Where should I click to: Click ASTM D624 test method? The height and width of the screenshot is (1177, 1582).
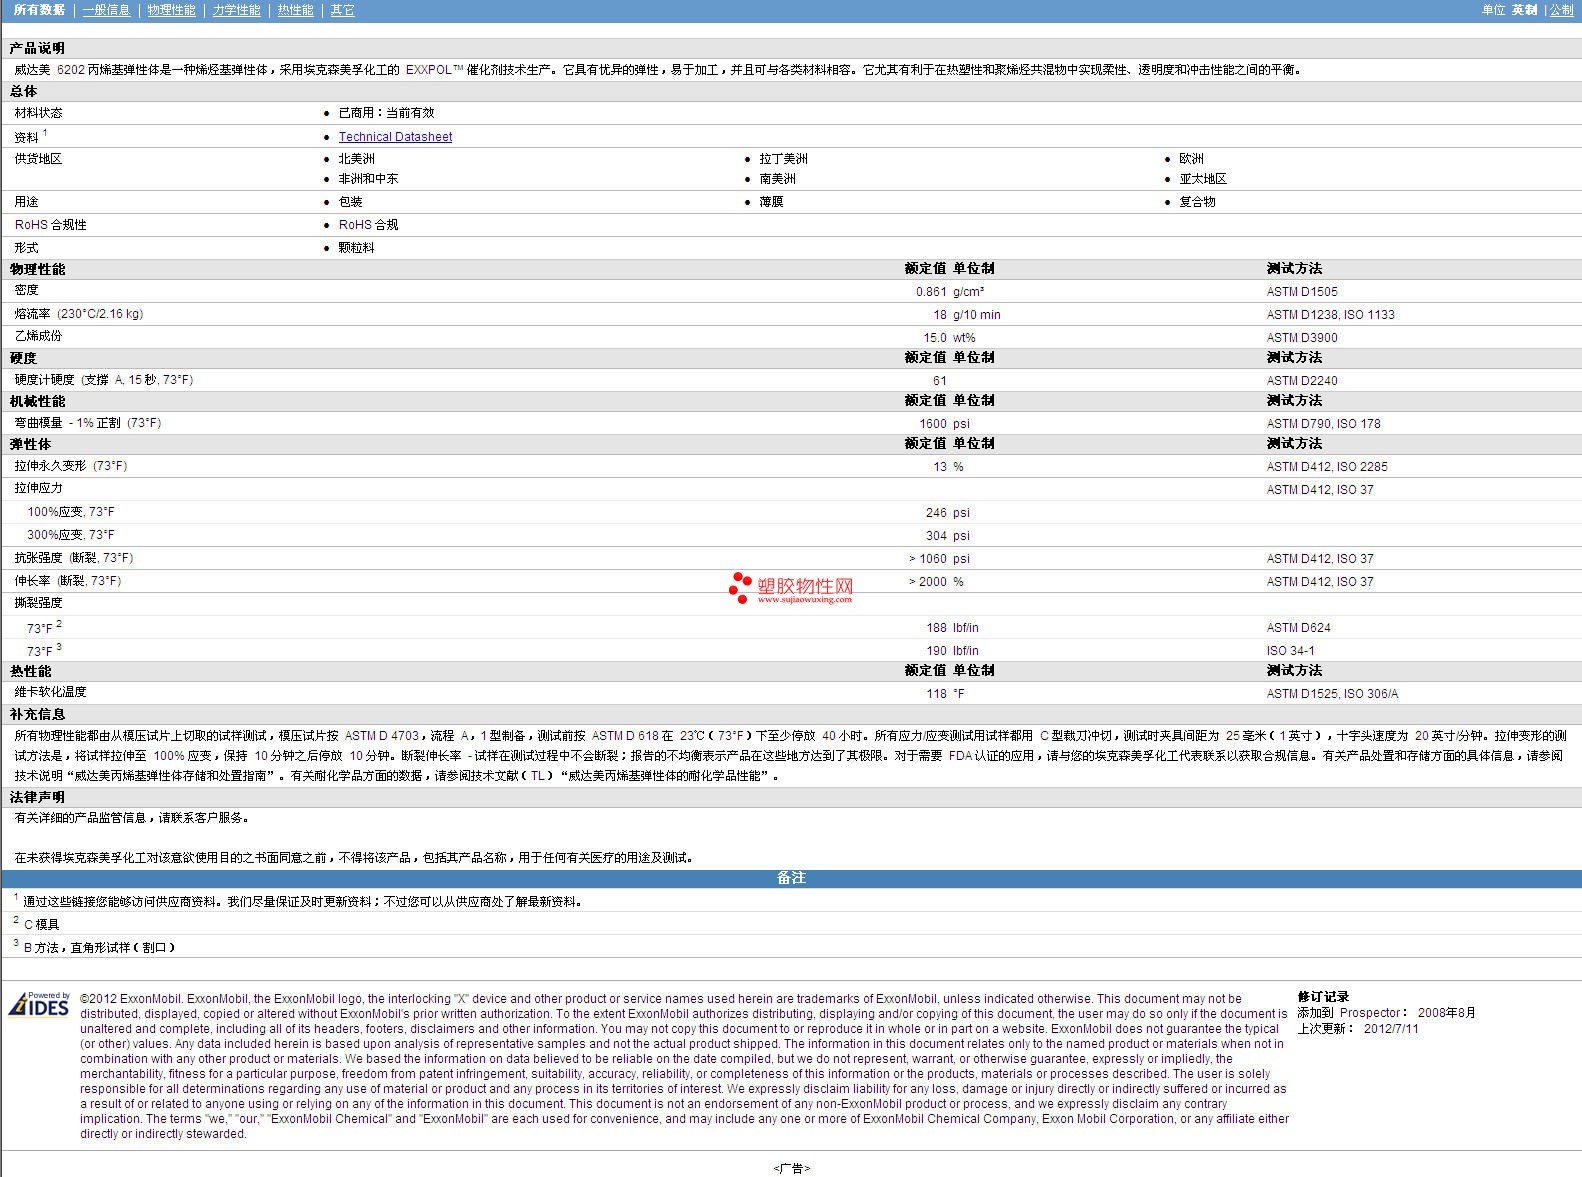(1298, 628)
